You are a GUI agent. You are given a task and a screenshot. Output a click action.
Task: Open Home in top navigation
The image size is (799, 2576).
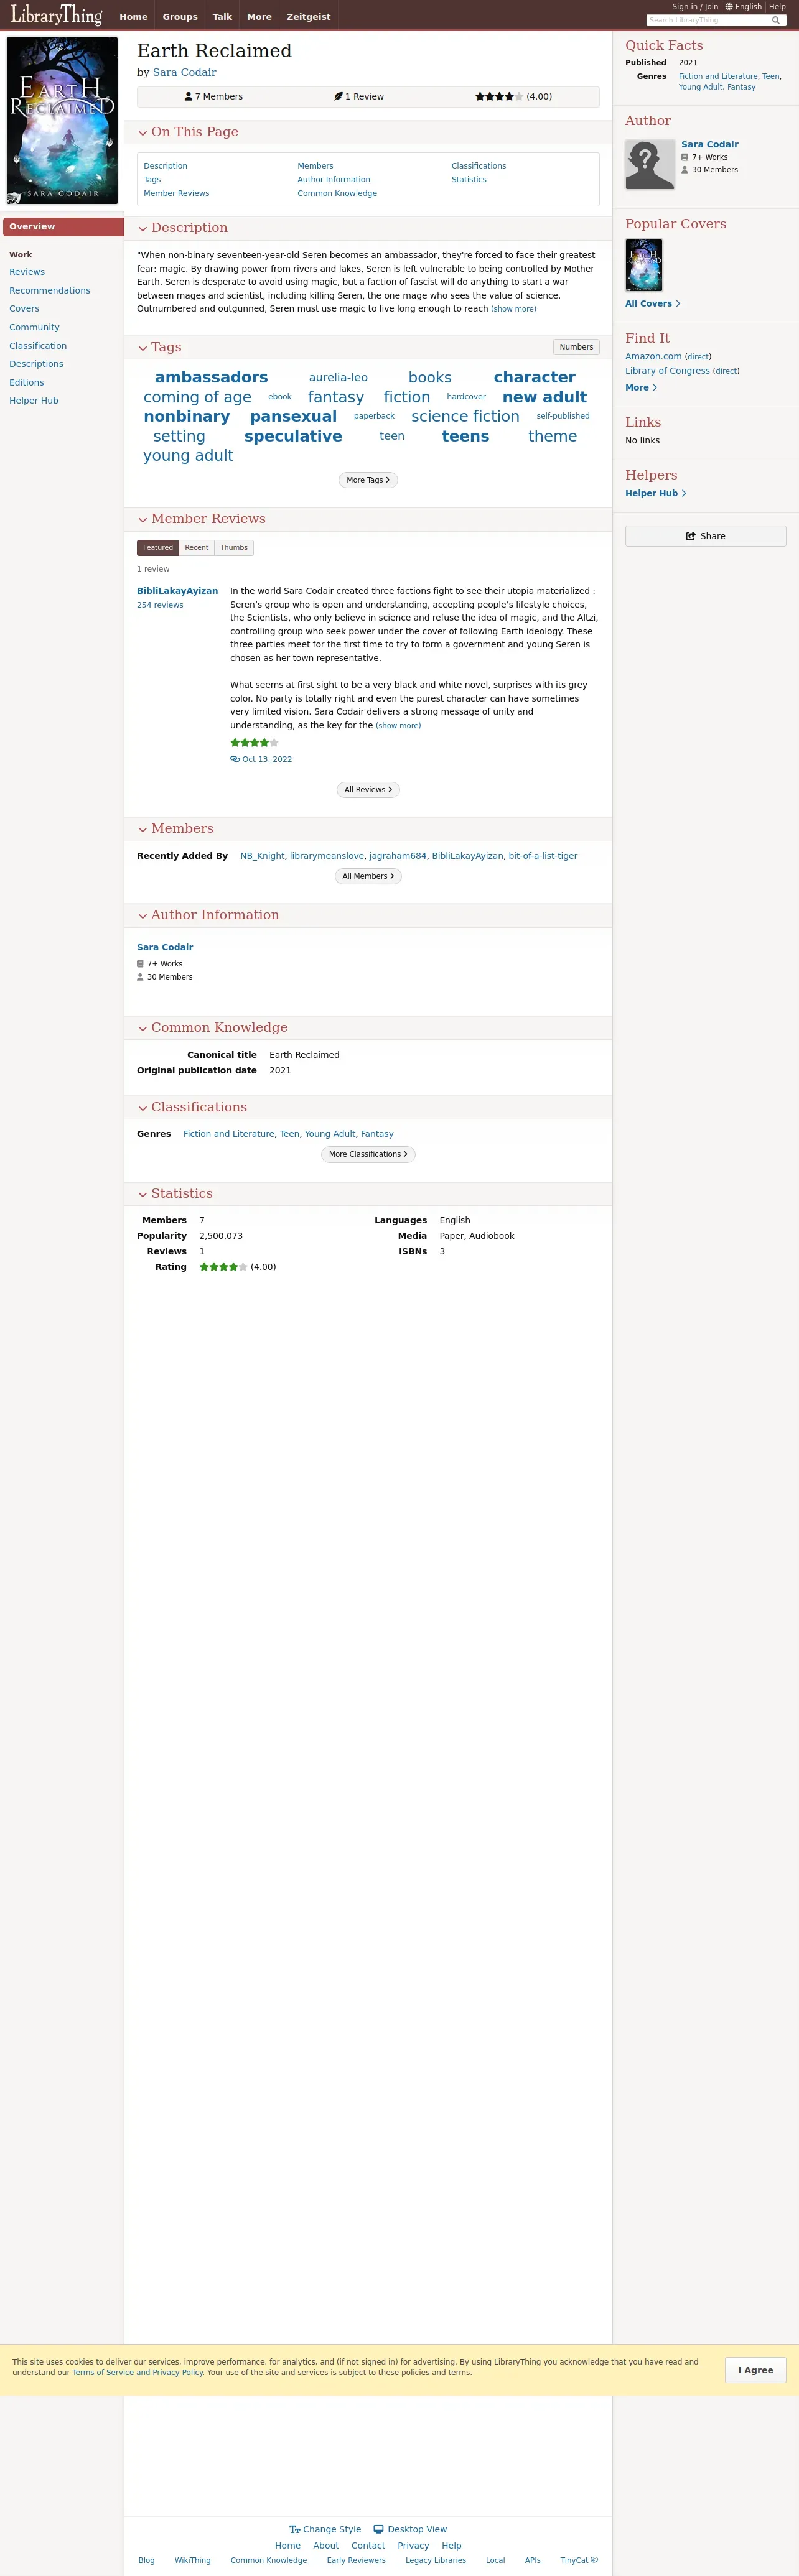[133, 16]
